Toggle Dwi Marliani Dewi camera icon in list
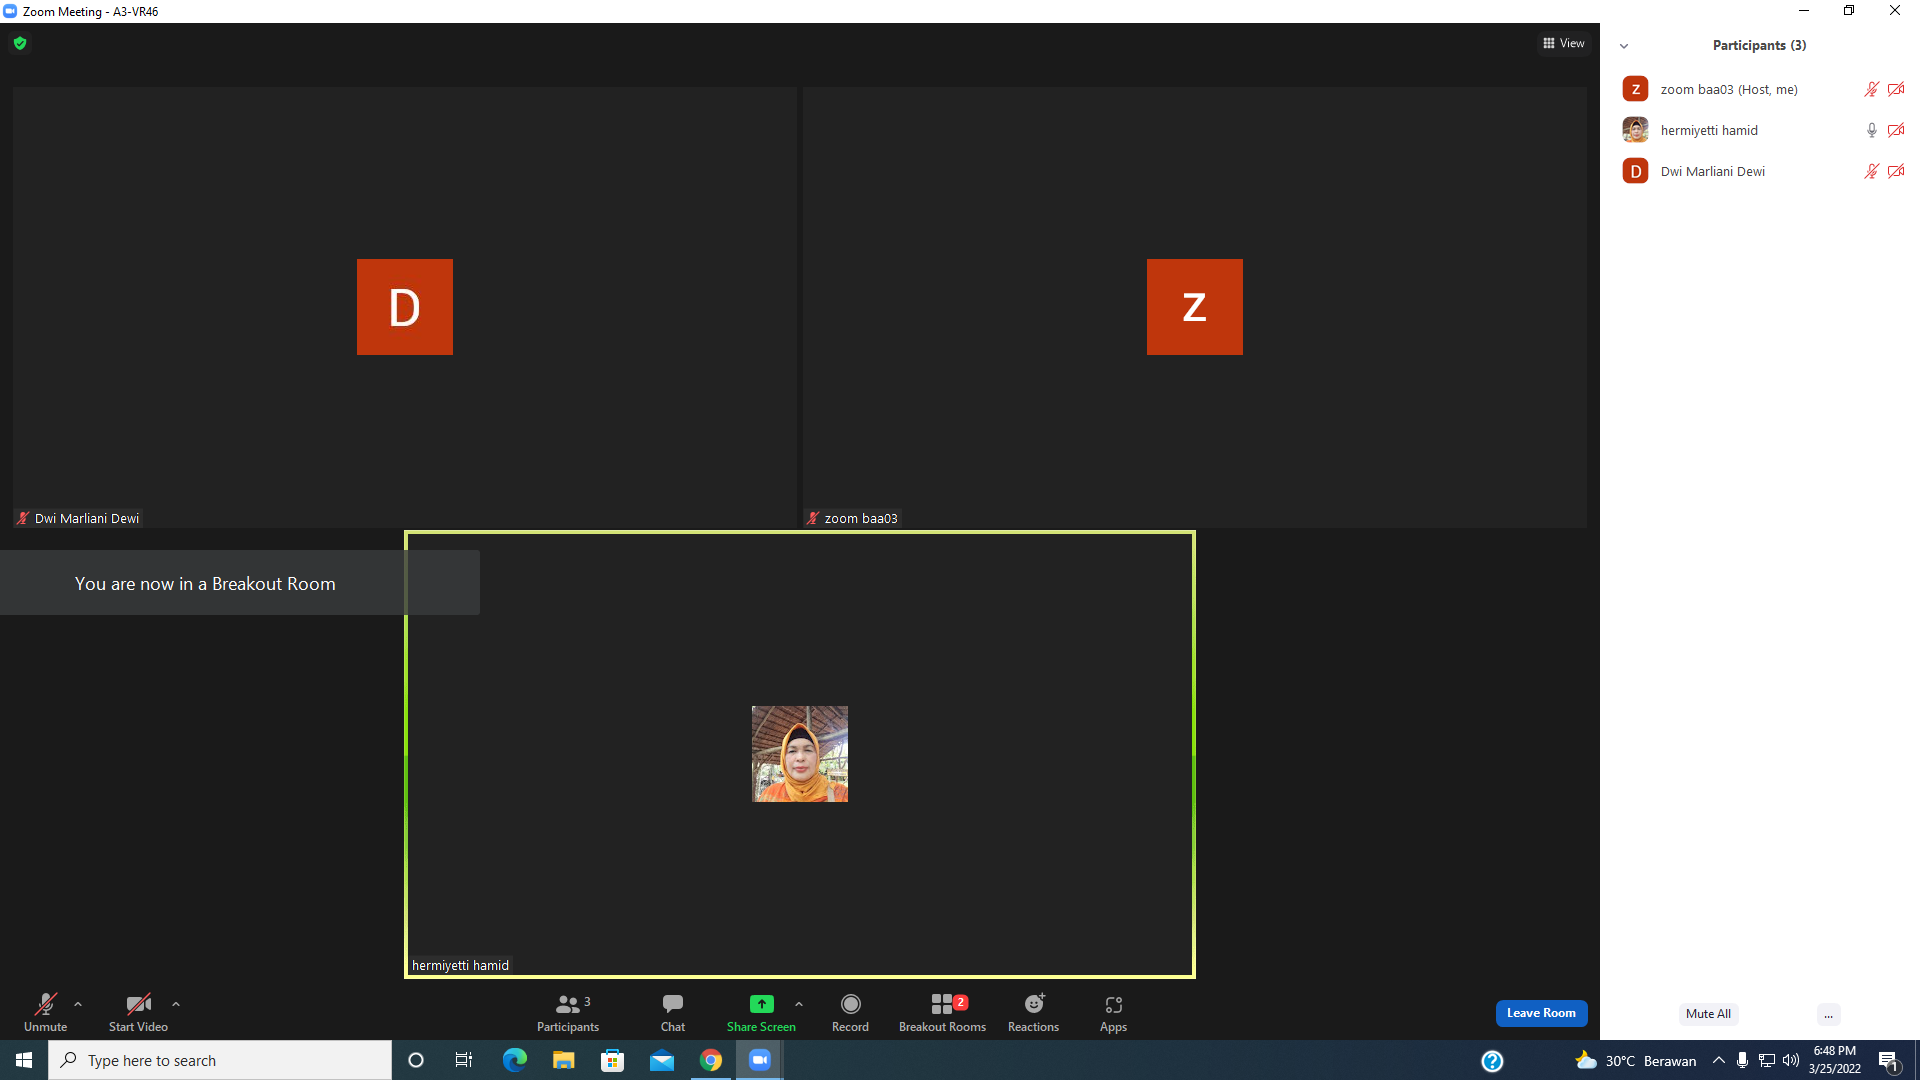 click(x=1896, y=171)
